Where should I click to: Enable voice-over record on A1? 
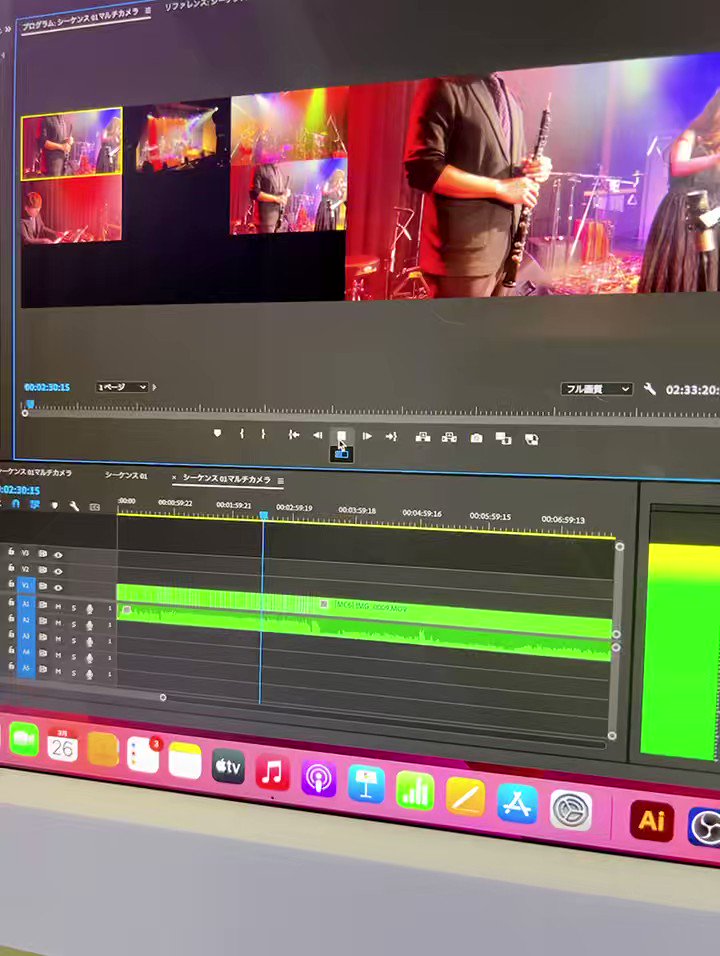click(90, 609)
